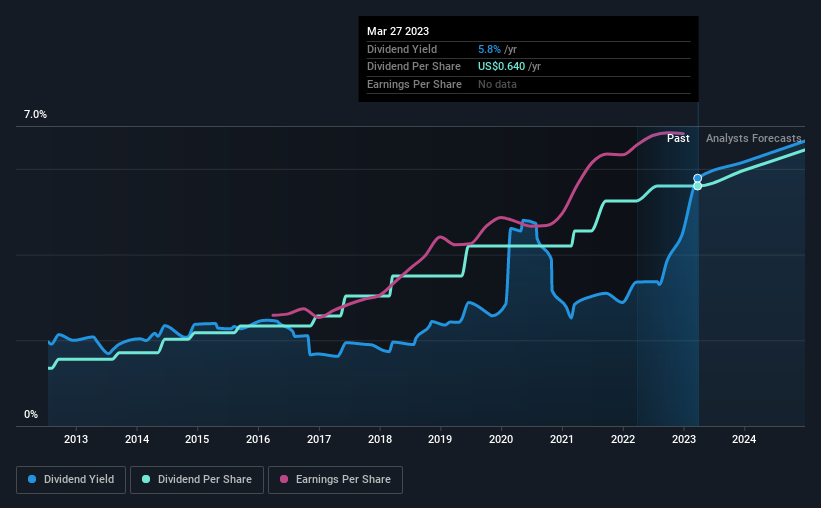Click the 2018 x-axis label
821x508 pixels.
tap(380, 439)
